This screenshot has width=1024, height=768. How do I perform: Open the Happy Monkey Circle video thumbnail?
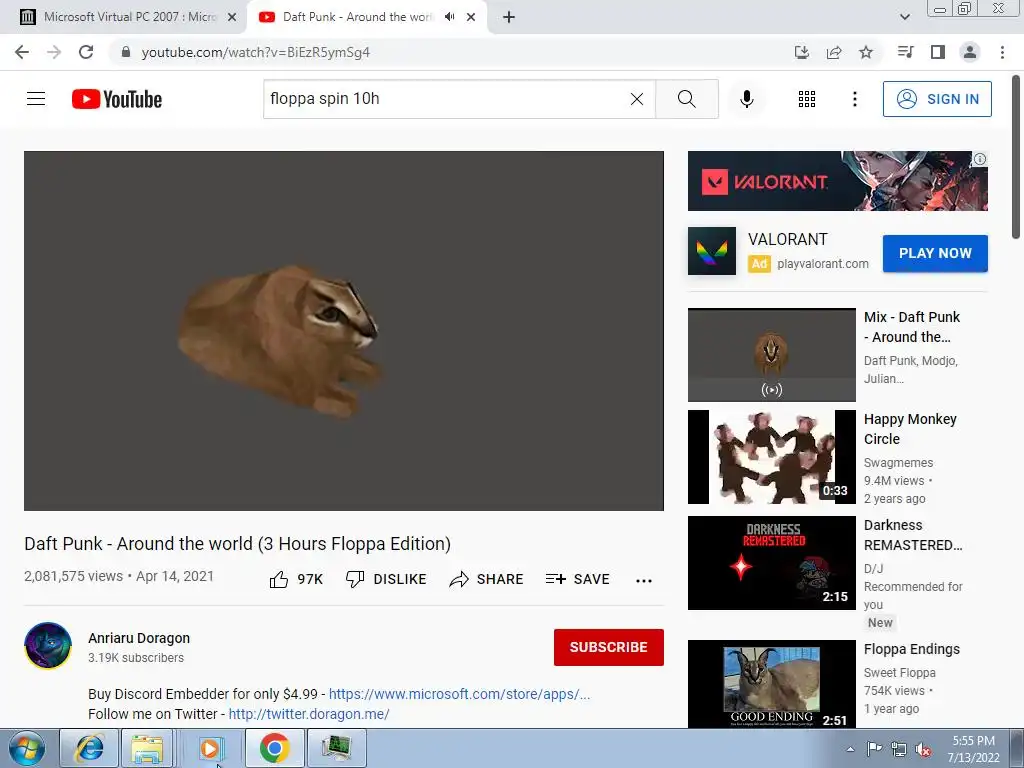pyautogui.click(x=771, y=457)
